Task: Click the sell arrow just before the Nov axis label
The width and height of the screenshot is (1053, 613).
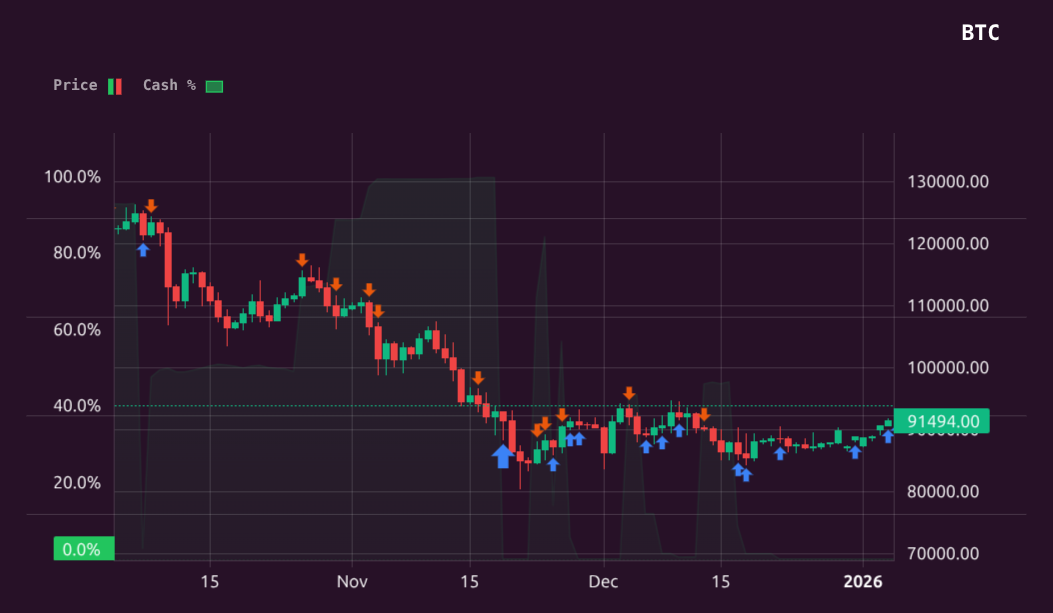Action: (x=337, y=284)
